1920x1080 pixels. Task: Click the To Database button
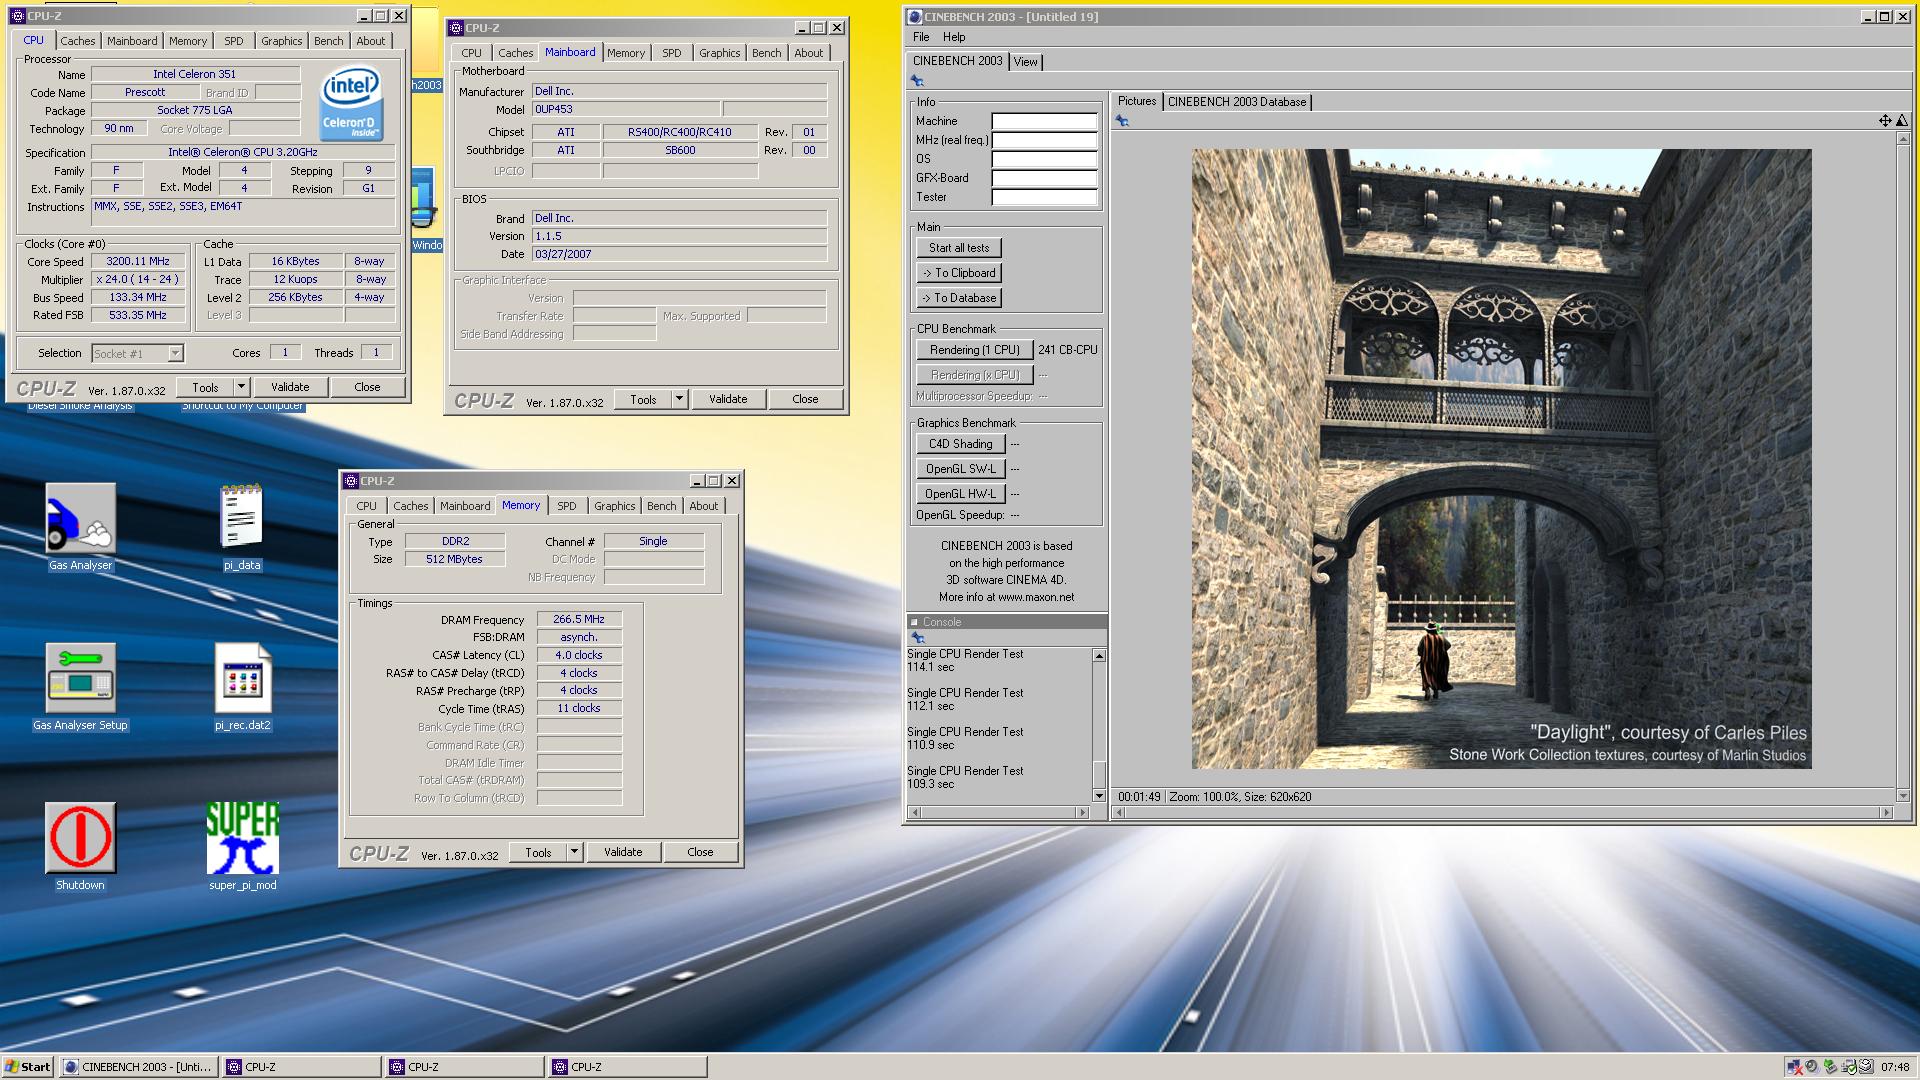pos(958,298)
